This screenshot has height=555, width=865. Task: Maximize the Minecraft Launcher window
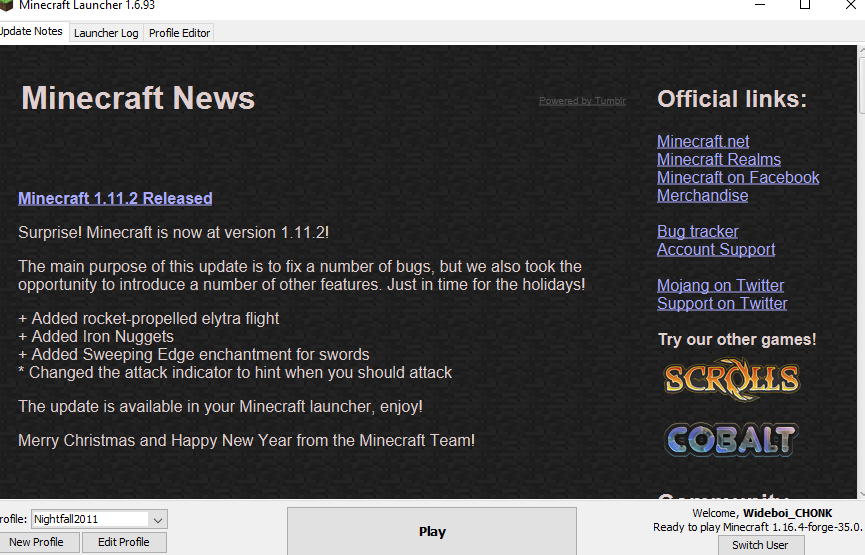(x=805, y=5)
